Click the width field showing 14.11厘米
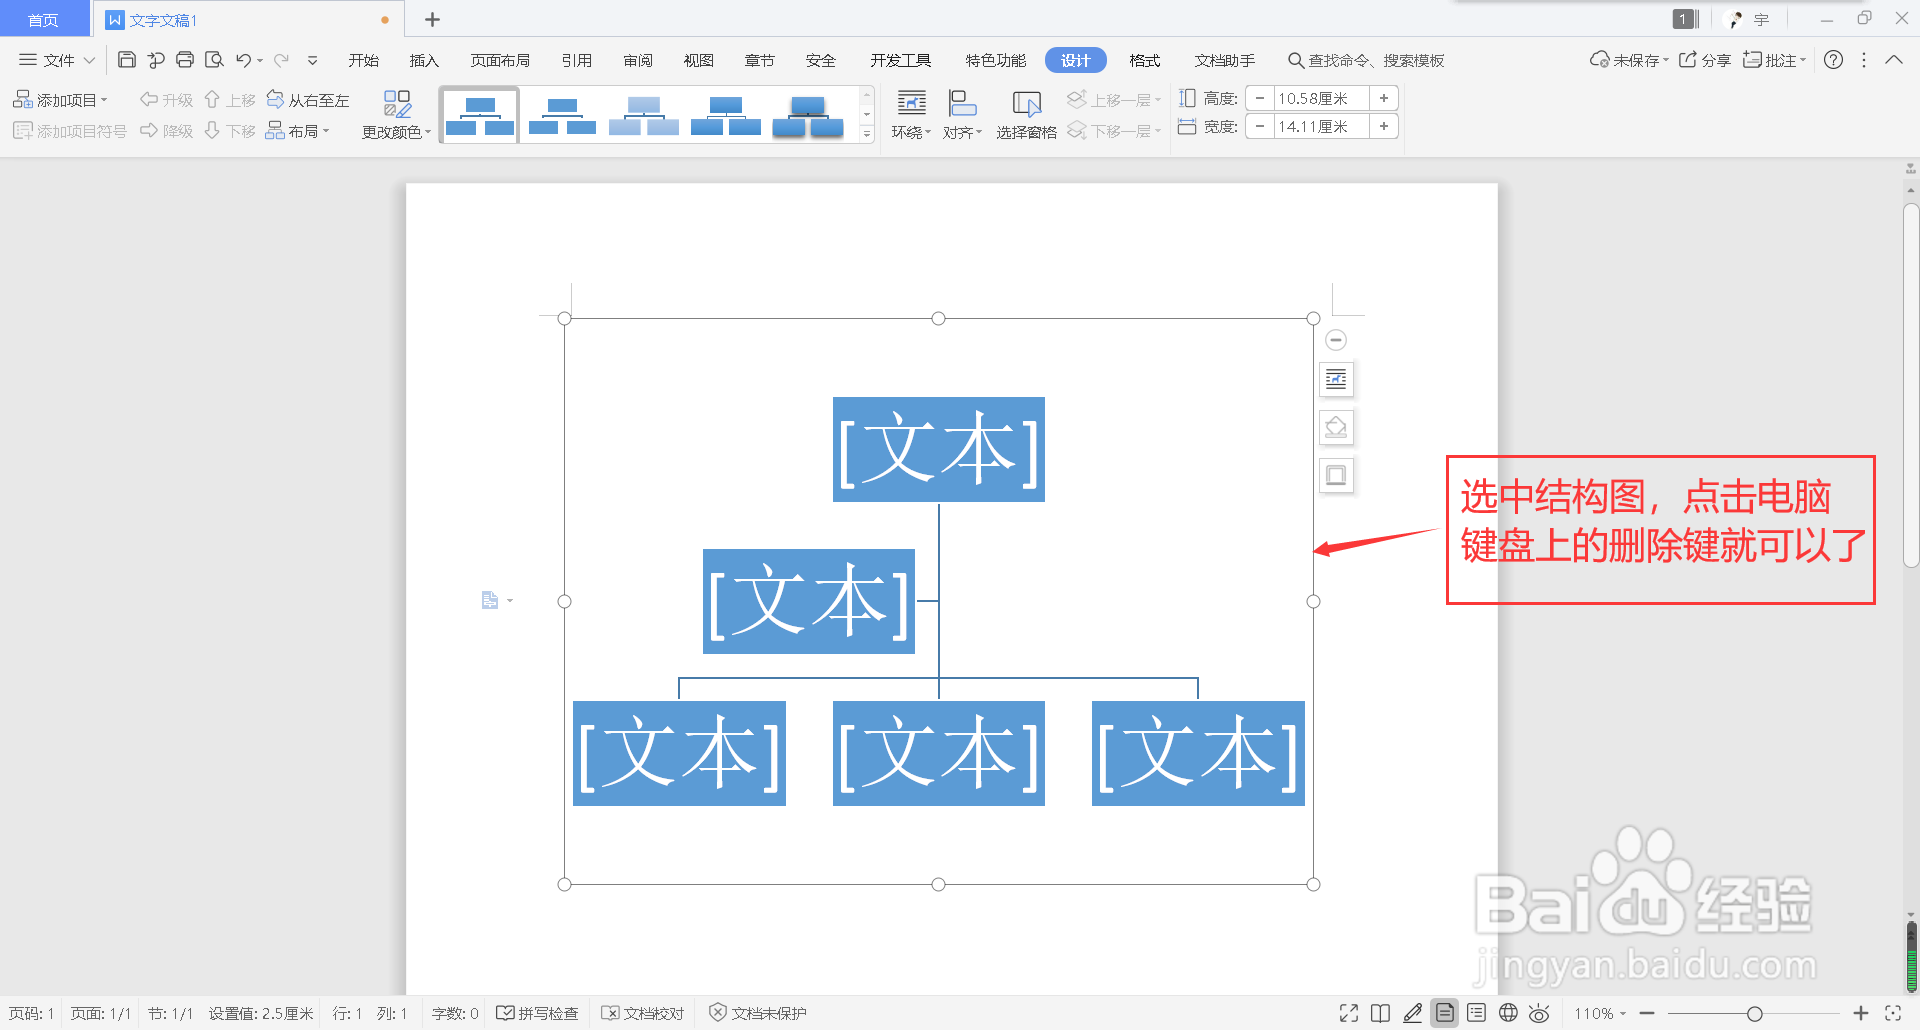 coord(1315,126)
